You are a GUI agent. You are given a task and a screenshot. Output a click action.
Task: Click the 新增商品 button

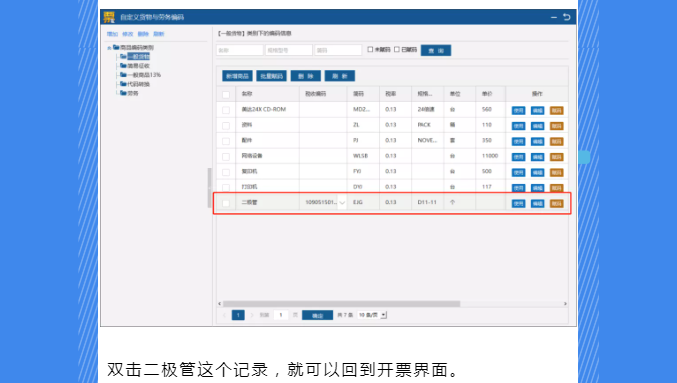click(237, 76)
